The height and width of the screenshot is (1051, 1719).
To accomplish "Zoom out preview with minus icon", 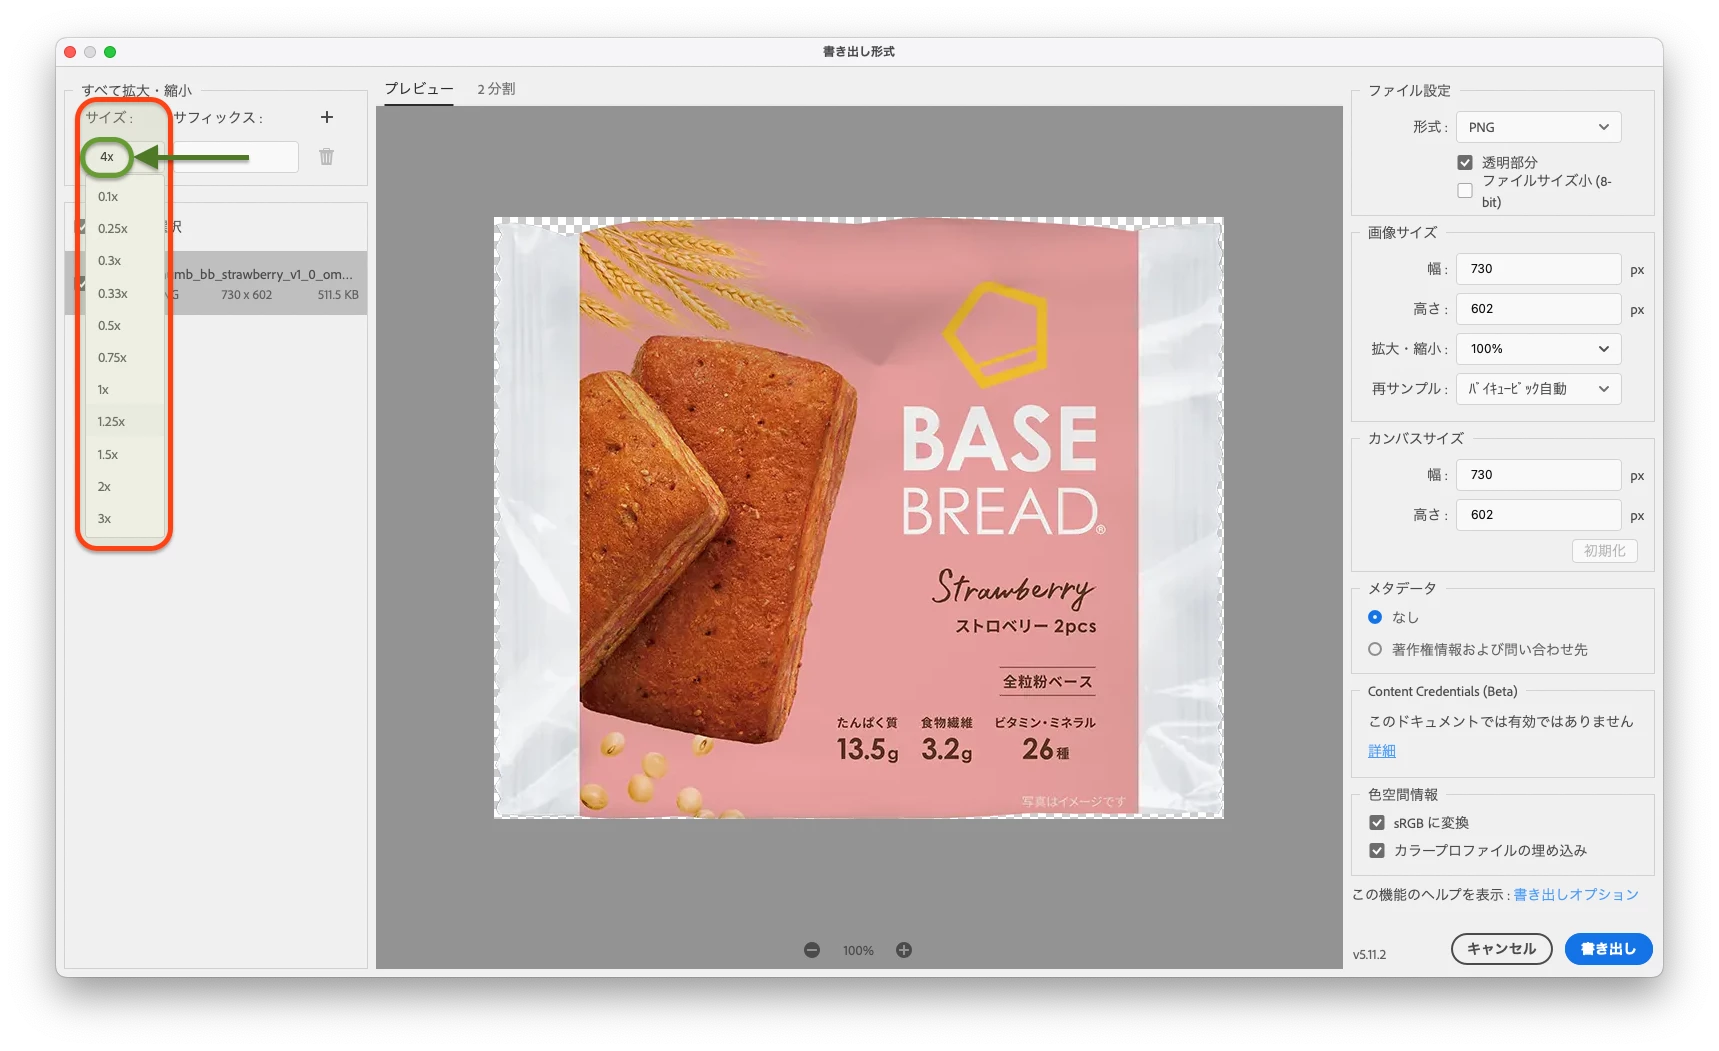I will click(812, 950).
